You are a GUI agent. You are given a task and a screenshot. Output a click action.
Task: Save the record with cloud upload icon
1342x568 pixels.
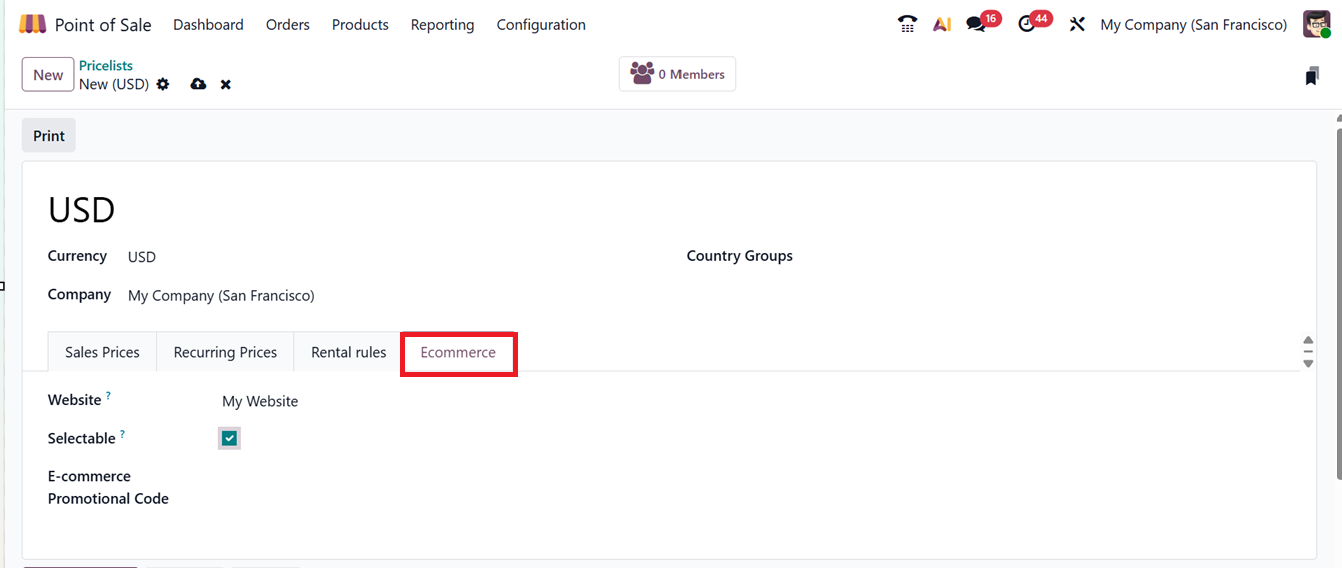coord(198,85)
